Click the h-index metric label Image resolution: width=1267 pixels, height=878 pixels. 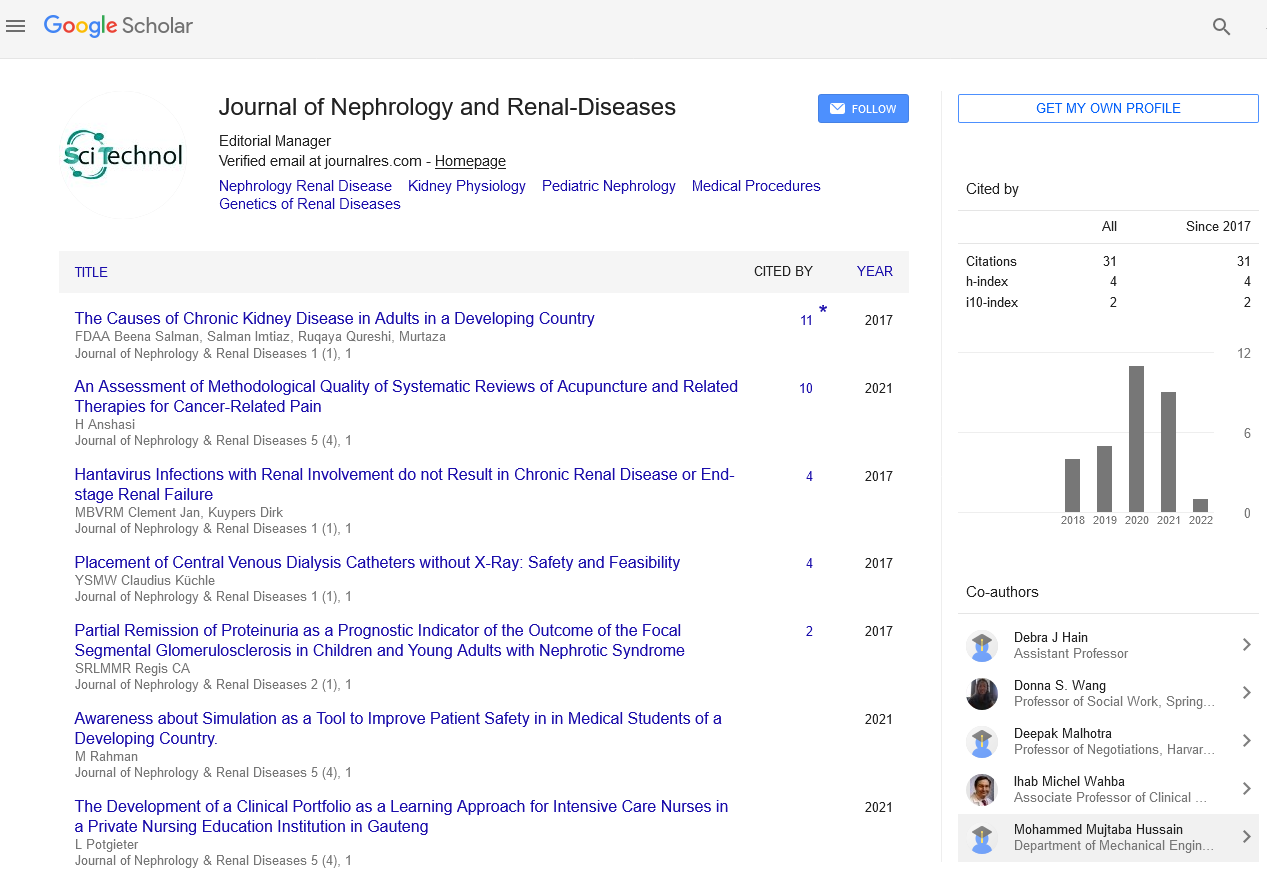tap(987, 282)
